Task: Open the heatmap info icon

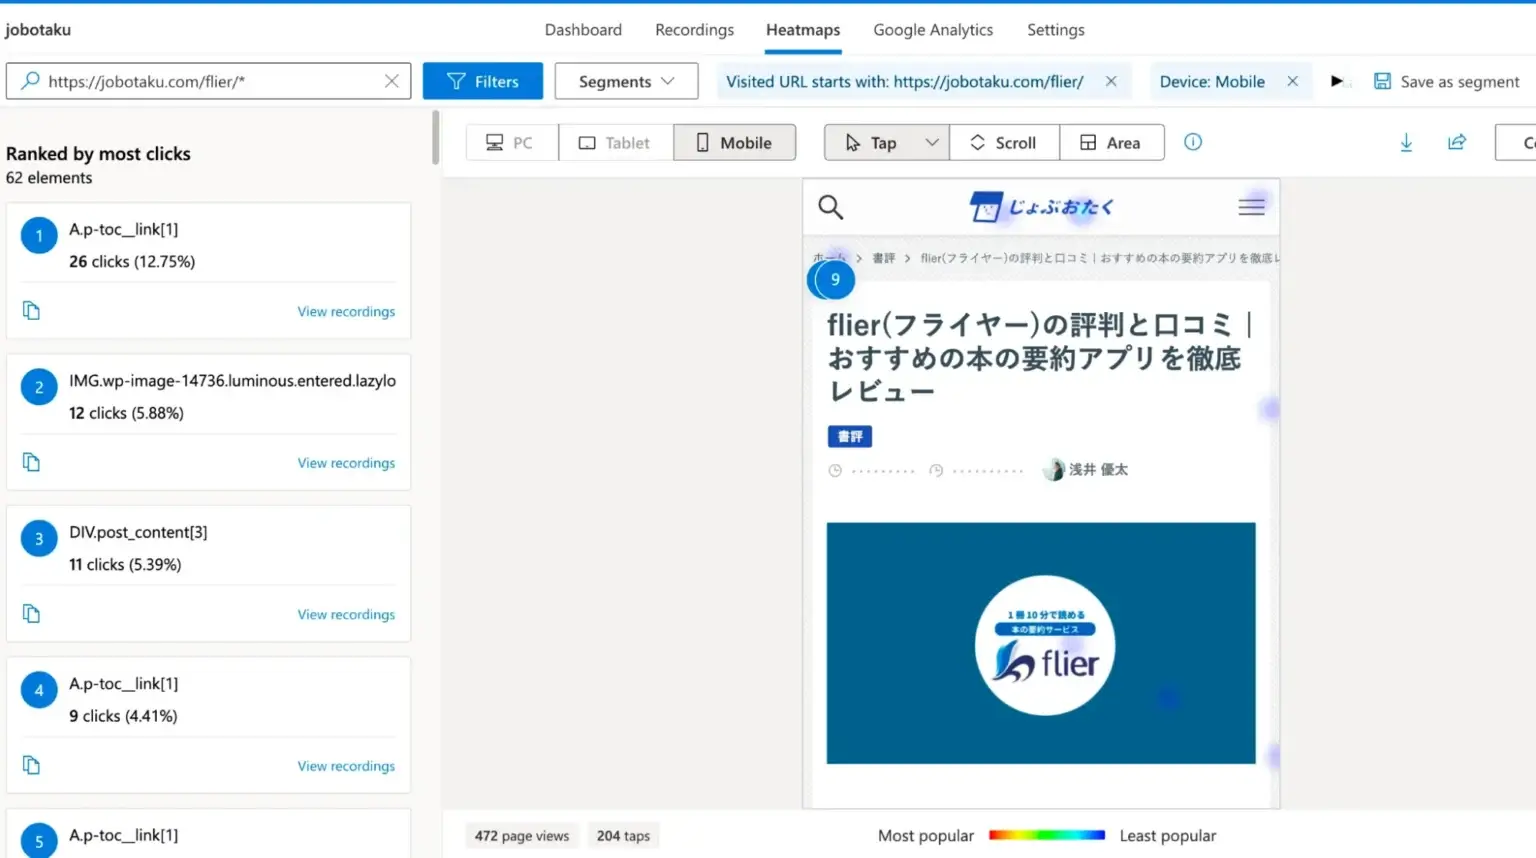Action: (x=1193, y=142)
